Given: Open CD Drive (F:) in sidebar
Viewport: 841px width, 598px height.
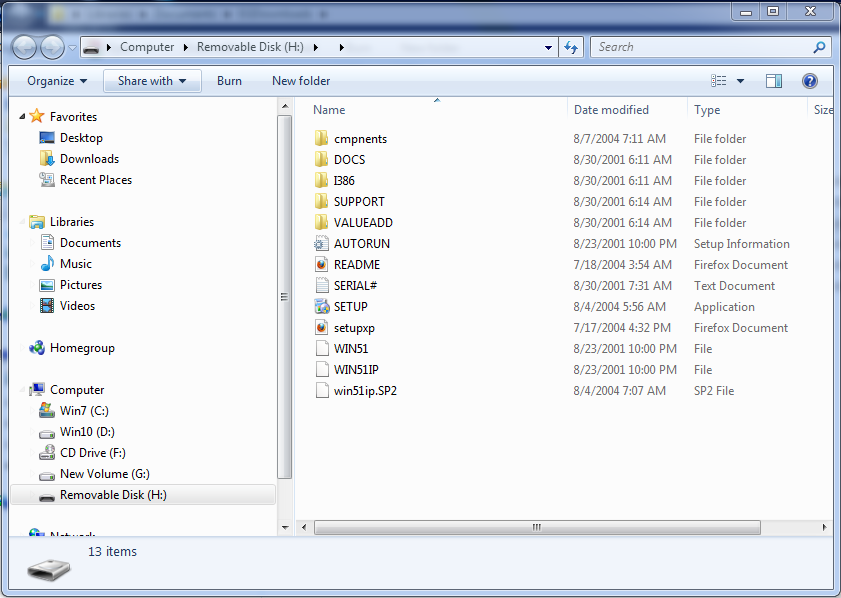Looking at the screenshot, I should coord(93,453).
